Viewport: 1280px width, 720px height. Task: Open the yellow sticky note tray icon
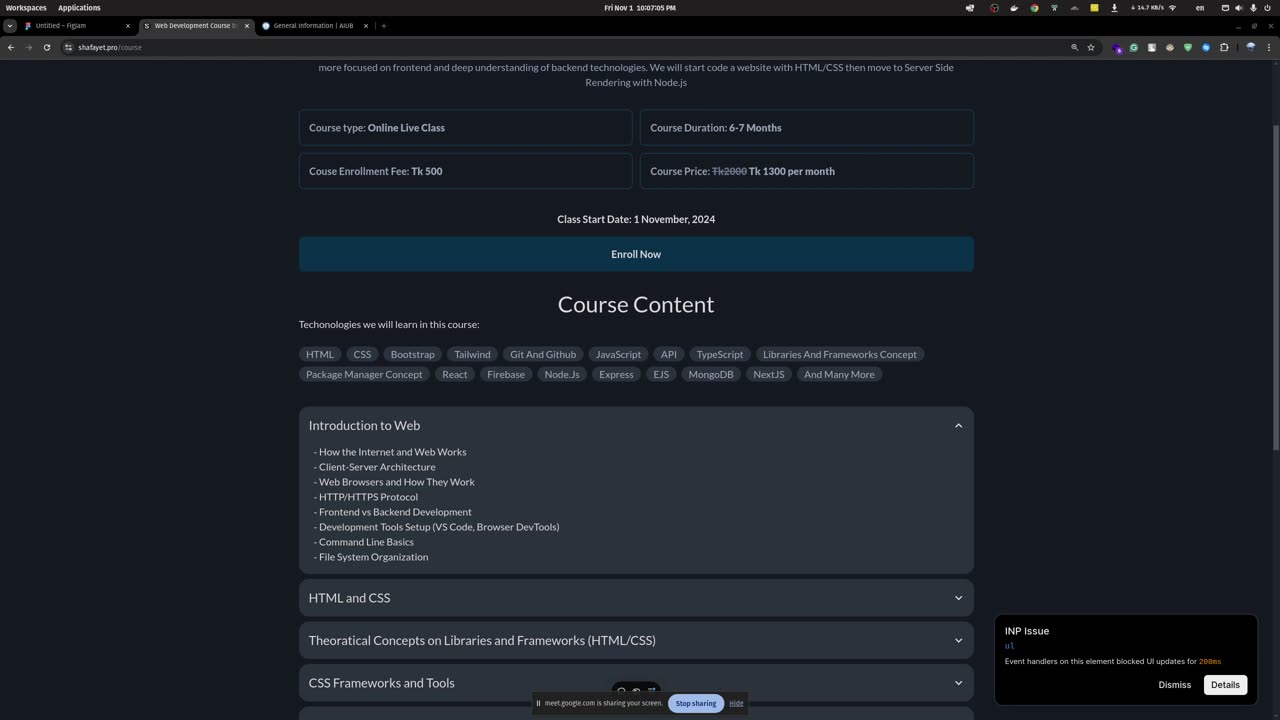click(1094, 8)
